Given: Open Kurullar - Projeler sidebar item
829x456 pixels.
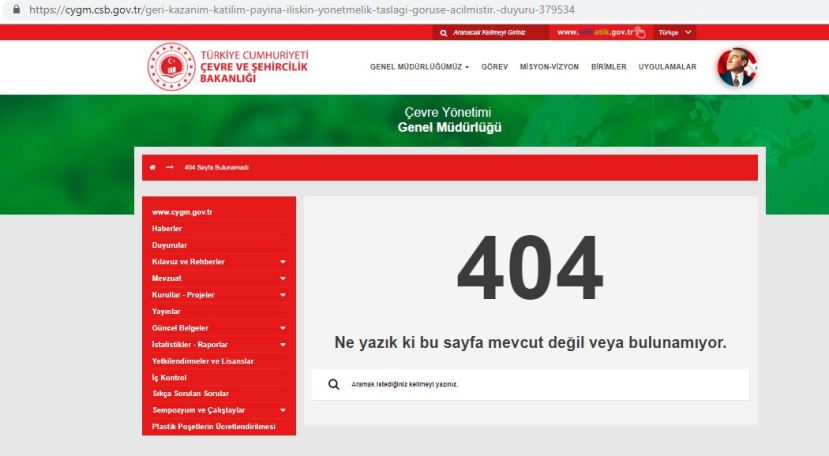Looking at the screenshot, I should pyautogui.click(x=183, y=295).
